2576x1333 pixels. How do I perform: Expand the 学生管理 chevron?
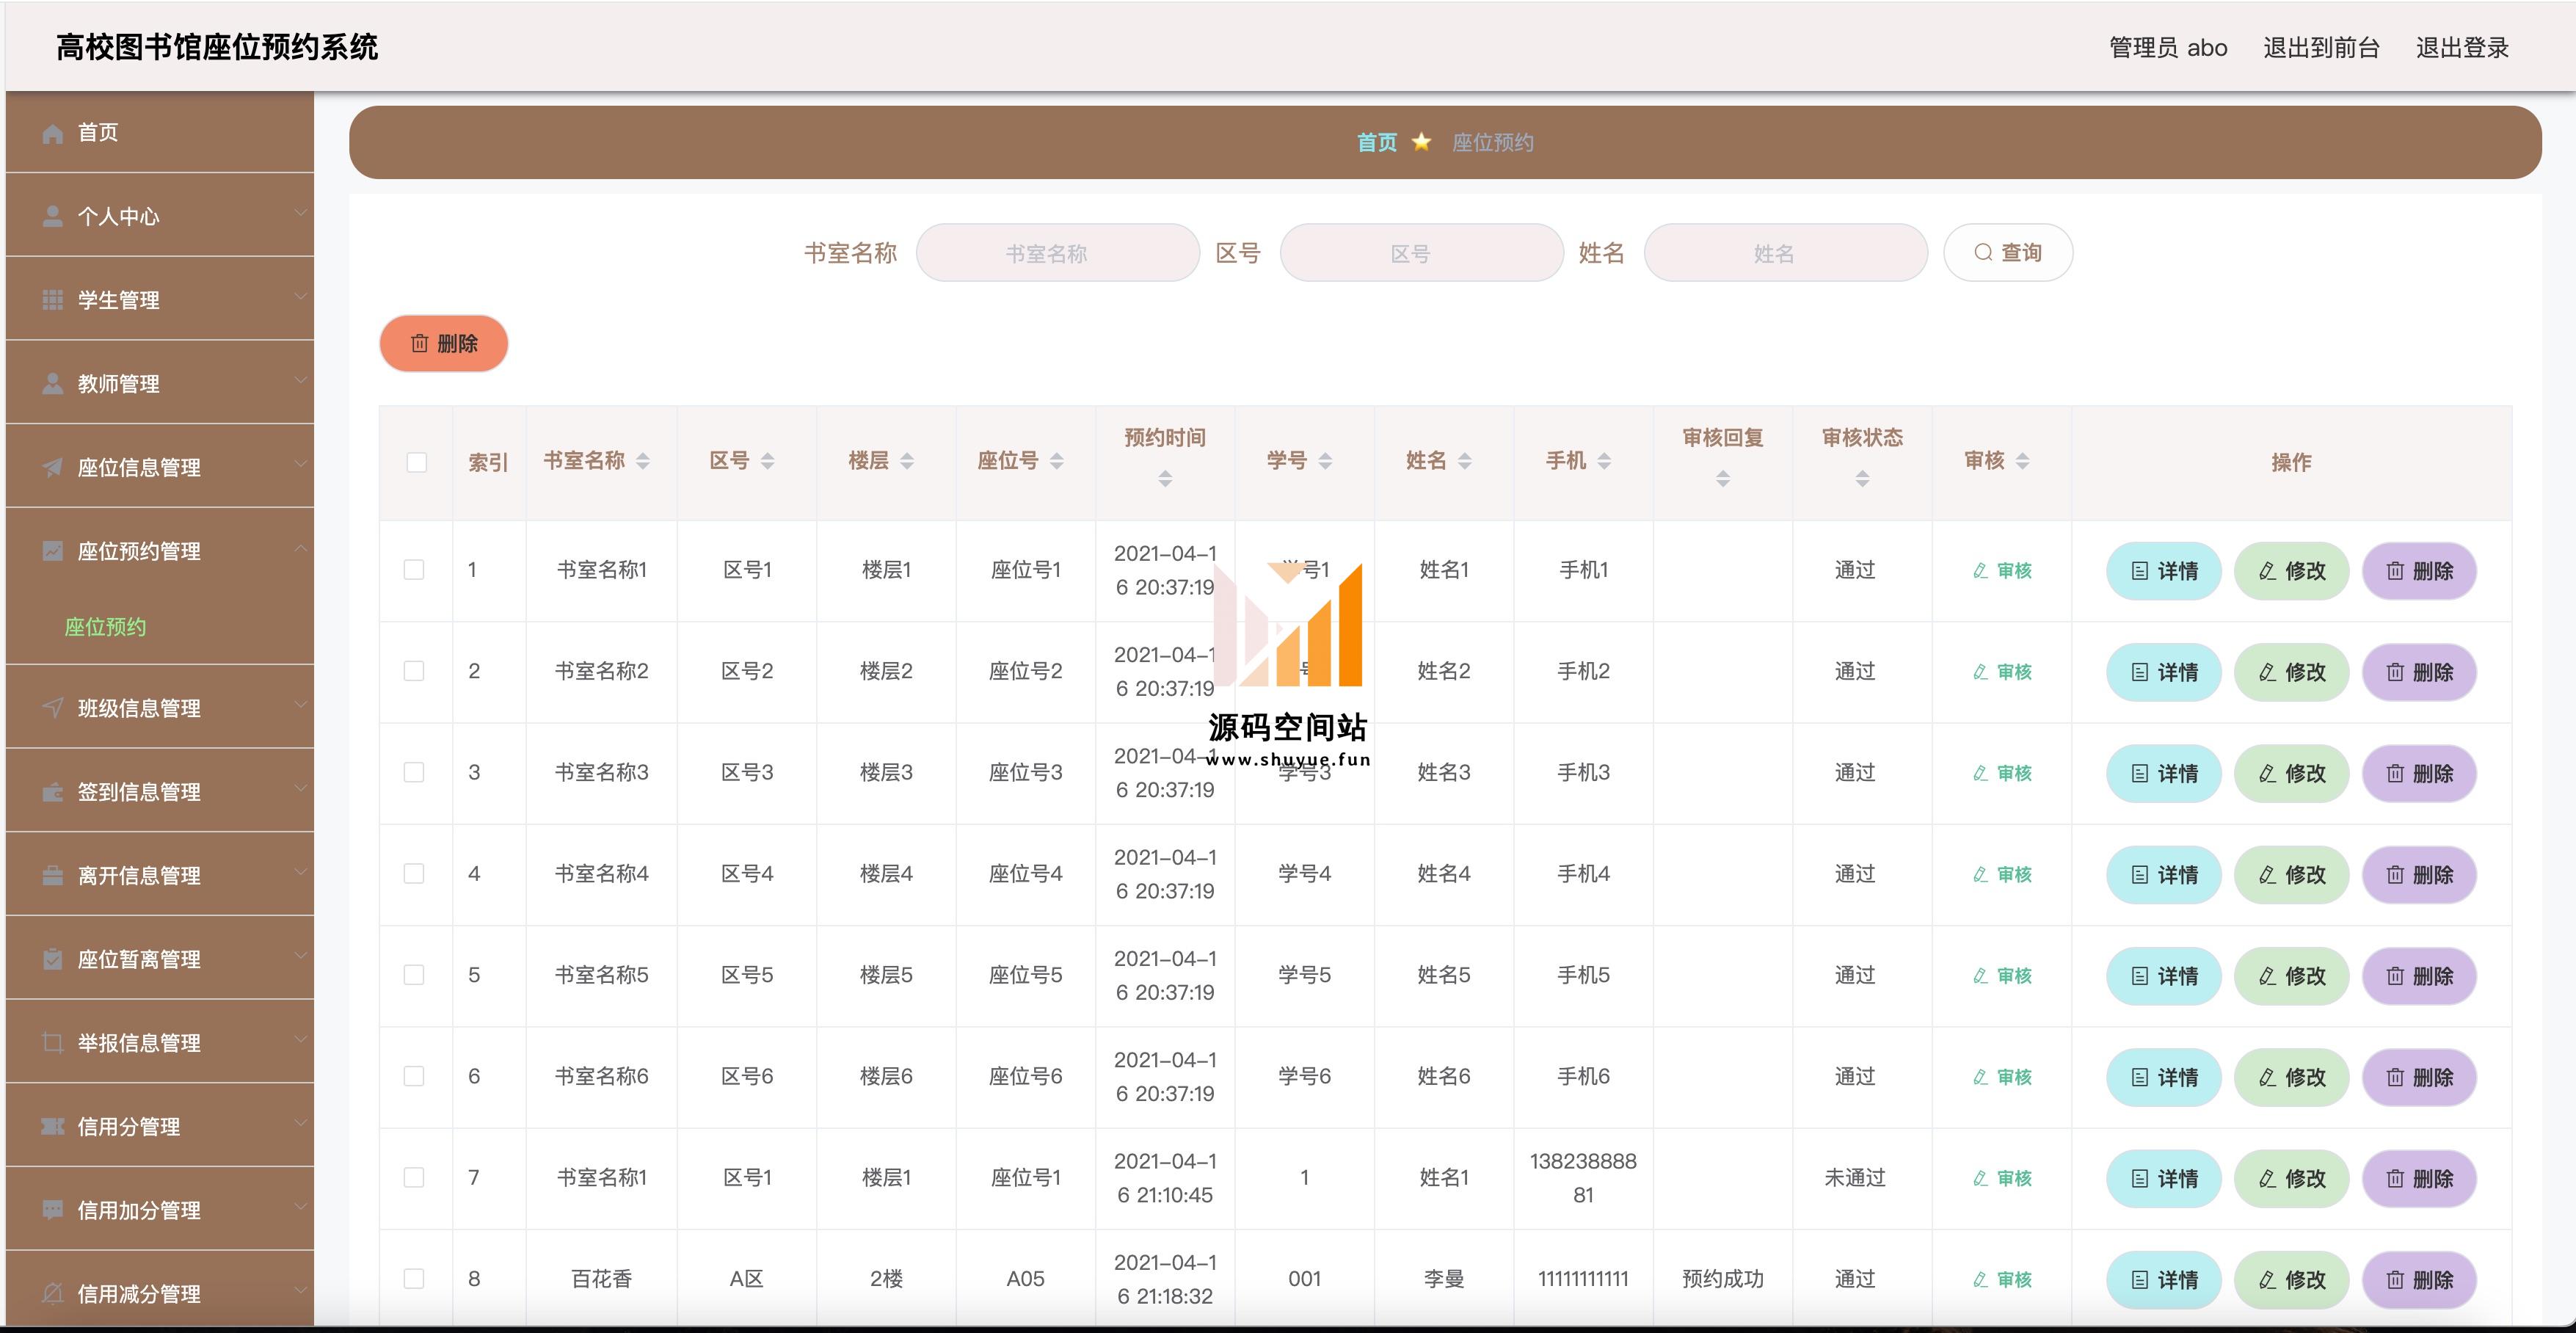click(300, 297)
